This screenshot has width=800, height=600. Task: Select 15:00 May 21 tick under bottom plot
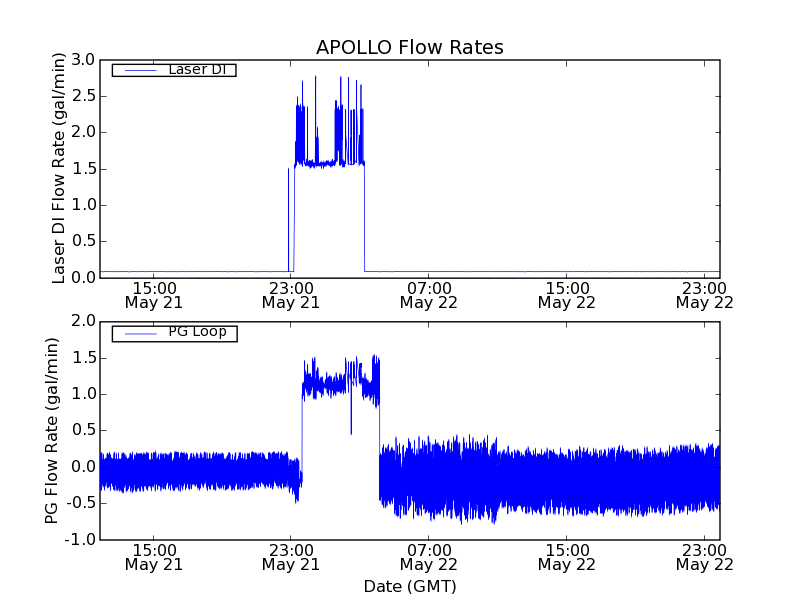point(153,556)
